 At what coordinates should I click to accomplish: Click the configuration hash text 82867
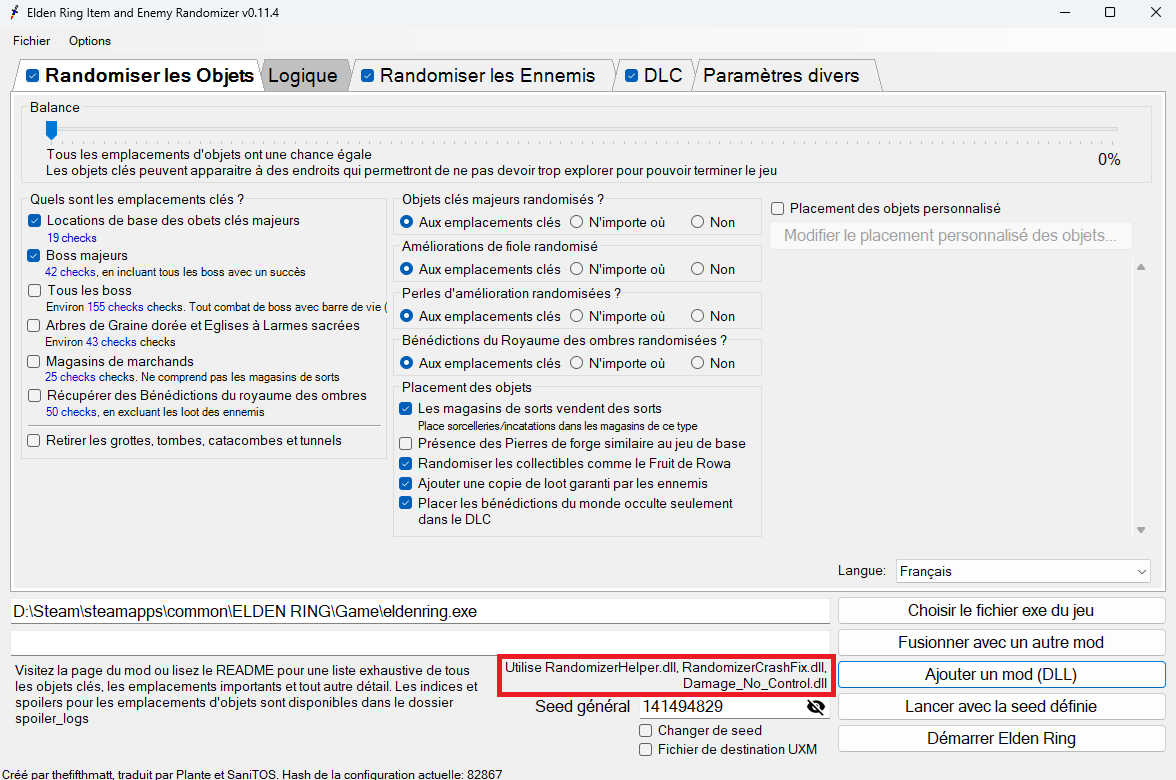[x=484, y=774]
